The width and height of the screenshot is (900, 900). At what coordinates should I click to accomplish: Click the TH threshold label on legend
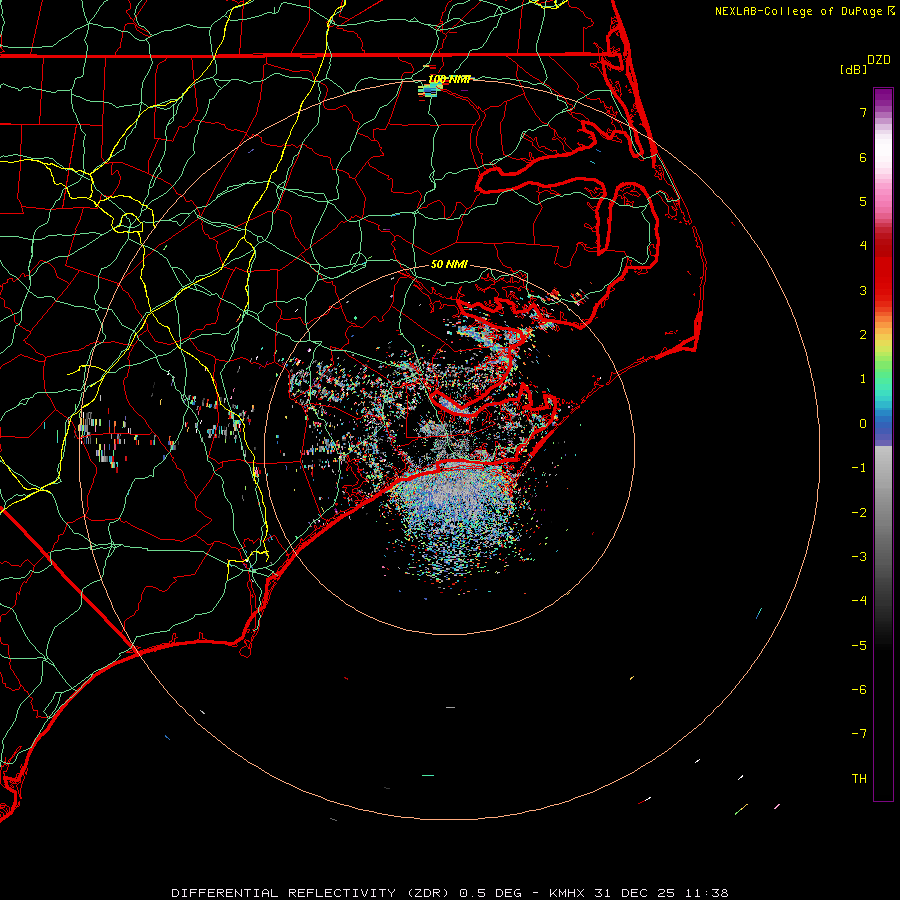point(859,779)
